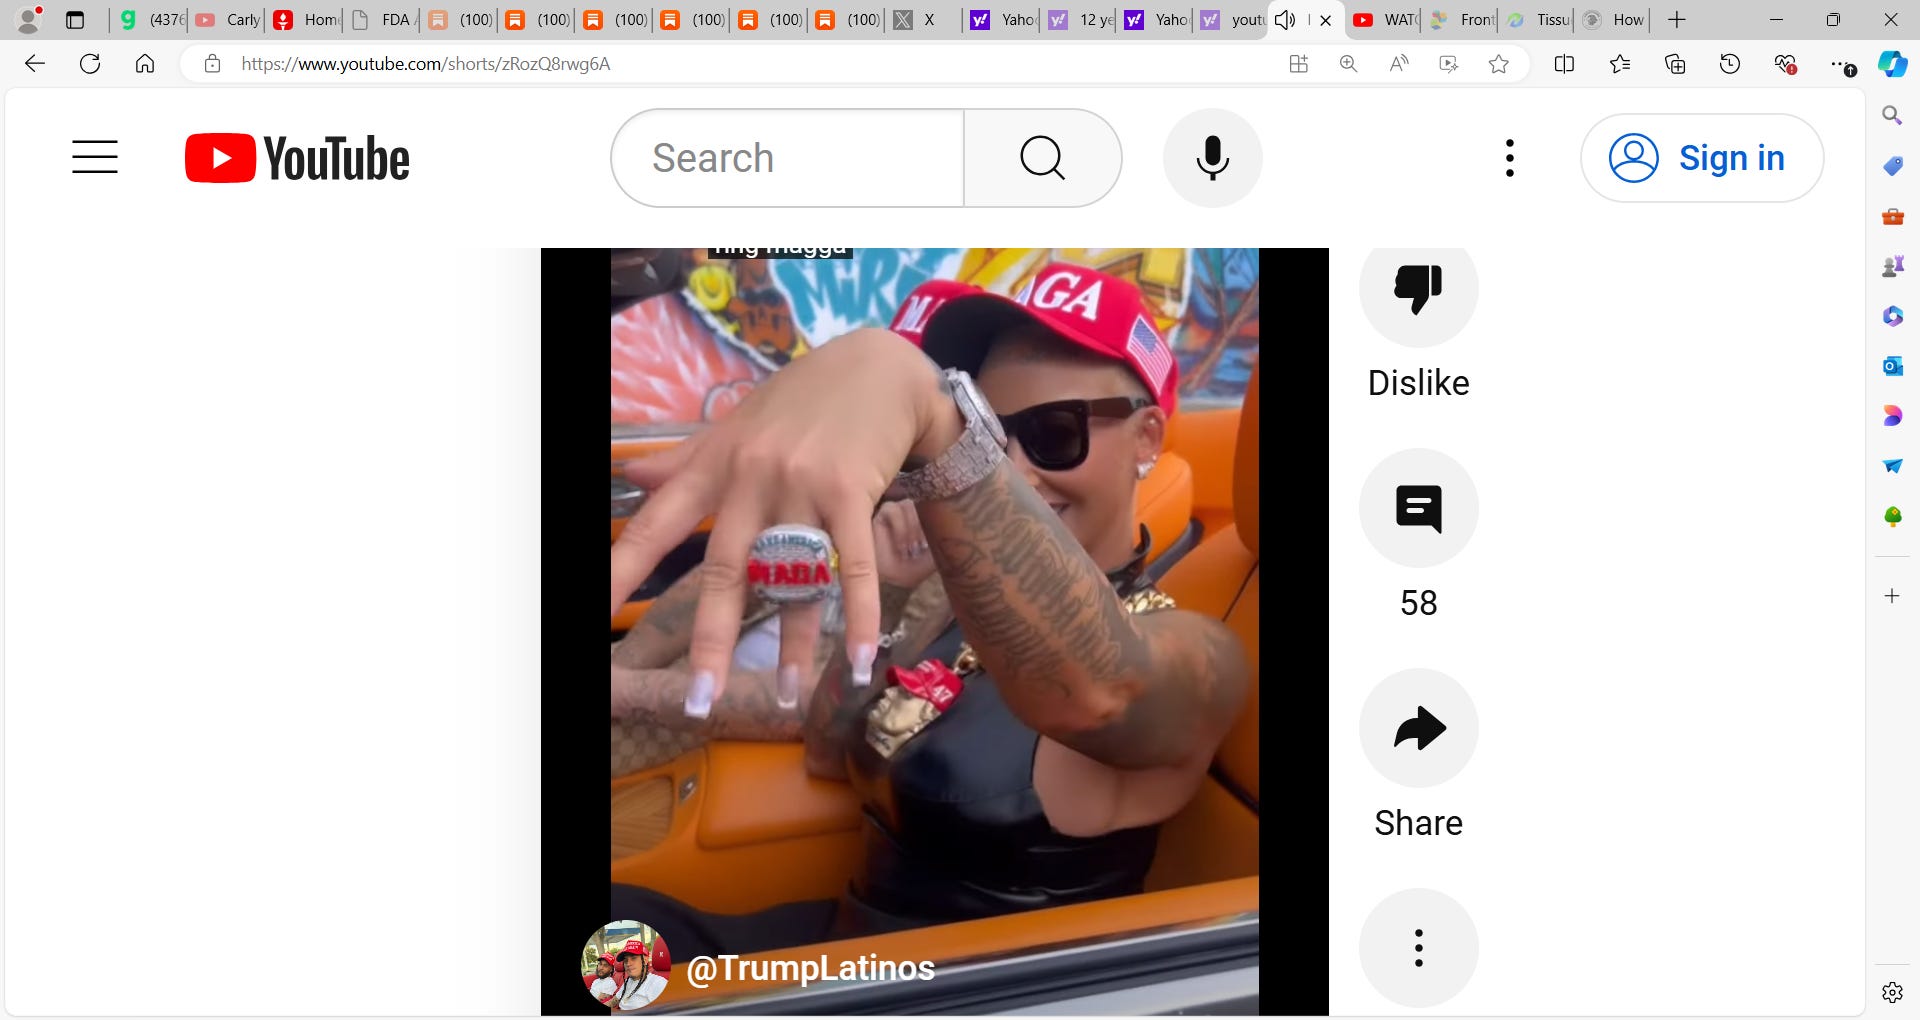Switch to the Hom tab
This screenshot has height=1020, width=1920.
tap(306, 20)
